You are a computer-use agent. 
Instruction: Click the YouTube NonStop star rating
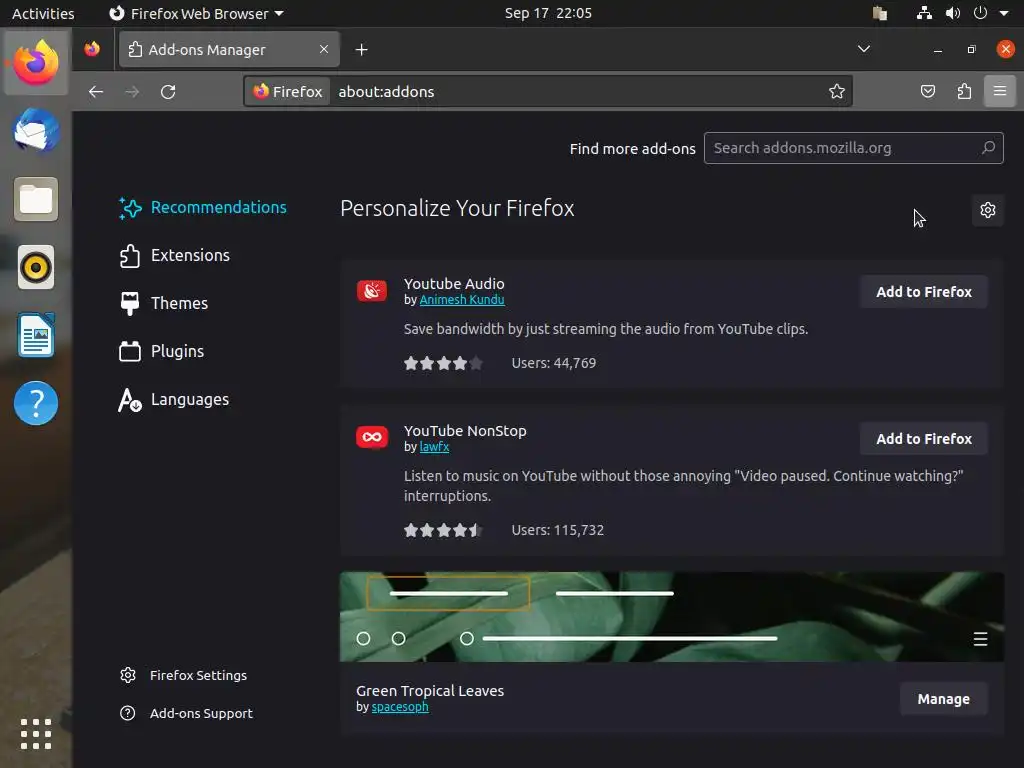point(443,530)
